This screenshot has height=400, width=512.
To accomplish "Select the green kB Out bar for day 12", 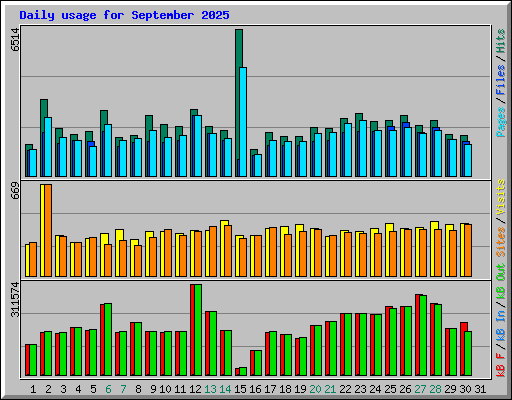I will tap(198, 330).
